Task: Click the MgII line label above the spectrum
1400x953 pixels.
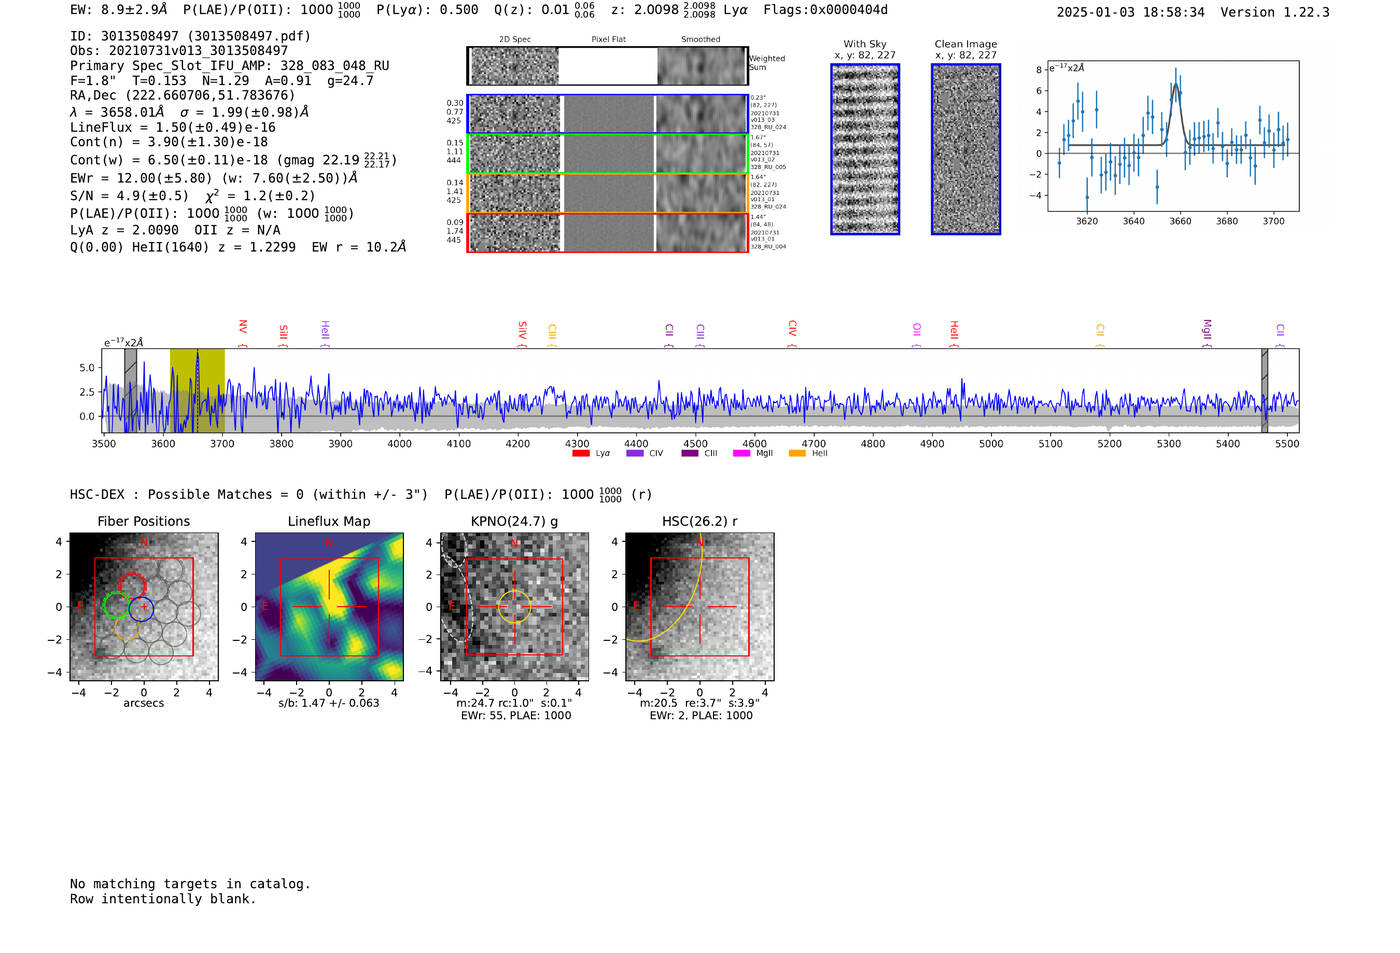Action: [1206, 330]
